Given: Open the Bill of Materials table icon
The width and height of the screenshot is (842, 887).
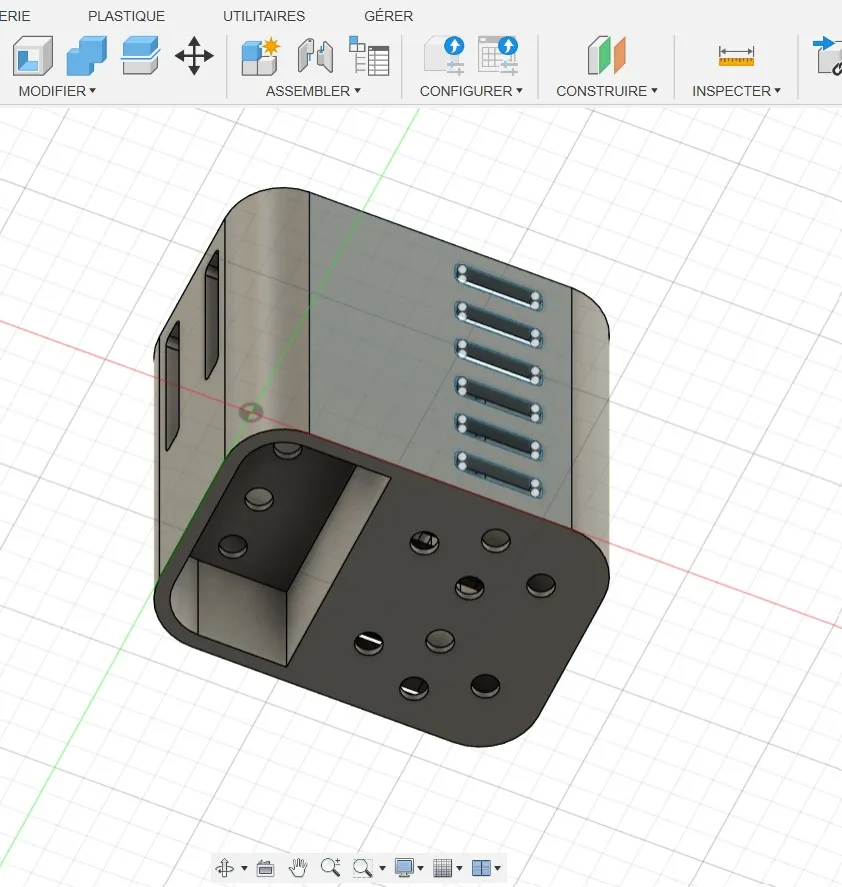Looking at the screenshot, I should coord(369,55).
